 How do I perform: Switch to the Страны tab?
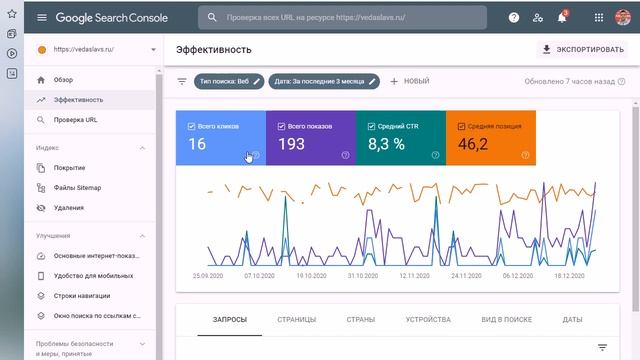(361, 320)
